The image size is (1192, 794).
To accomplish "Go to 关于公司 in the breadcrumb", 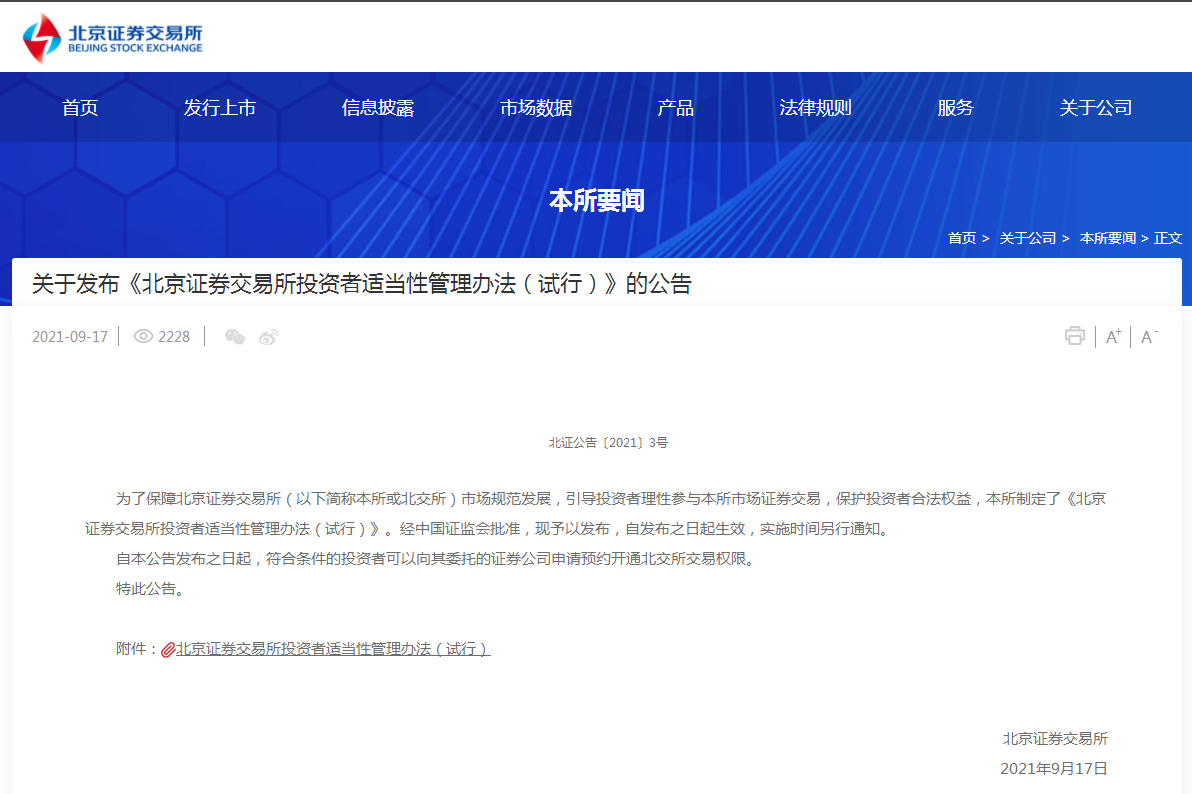I will pos(1028,238).
